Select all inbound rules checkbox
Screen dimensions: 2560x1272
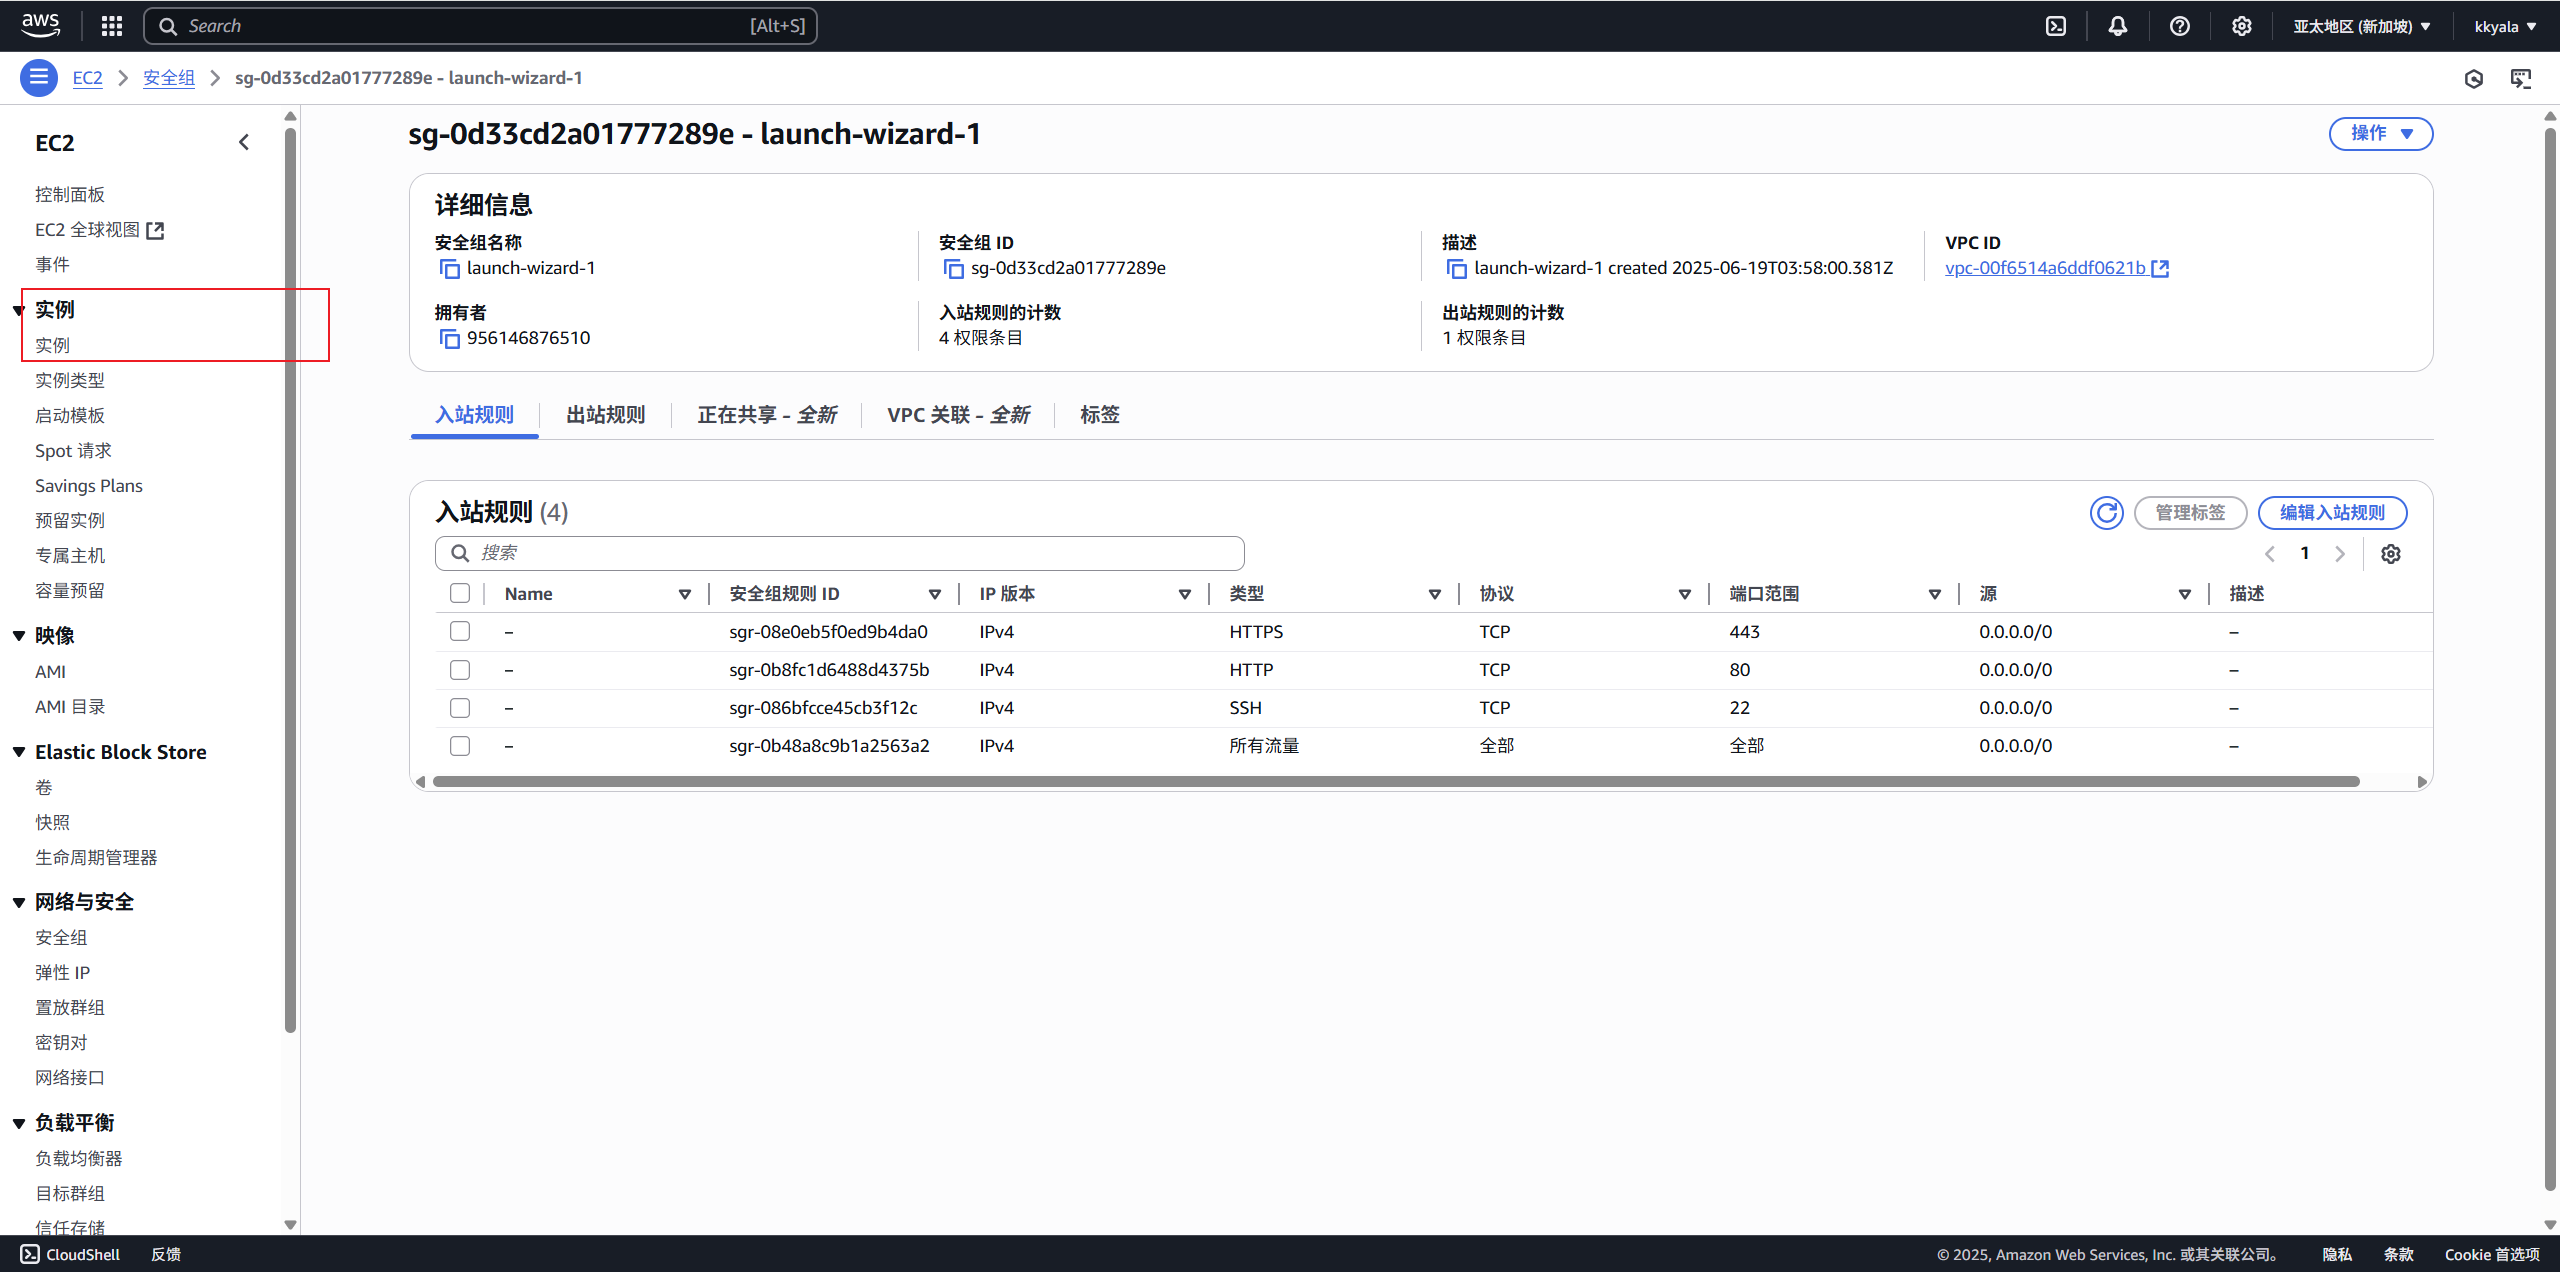click(x=460, y=593)
